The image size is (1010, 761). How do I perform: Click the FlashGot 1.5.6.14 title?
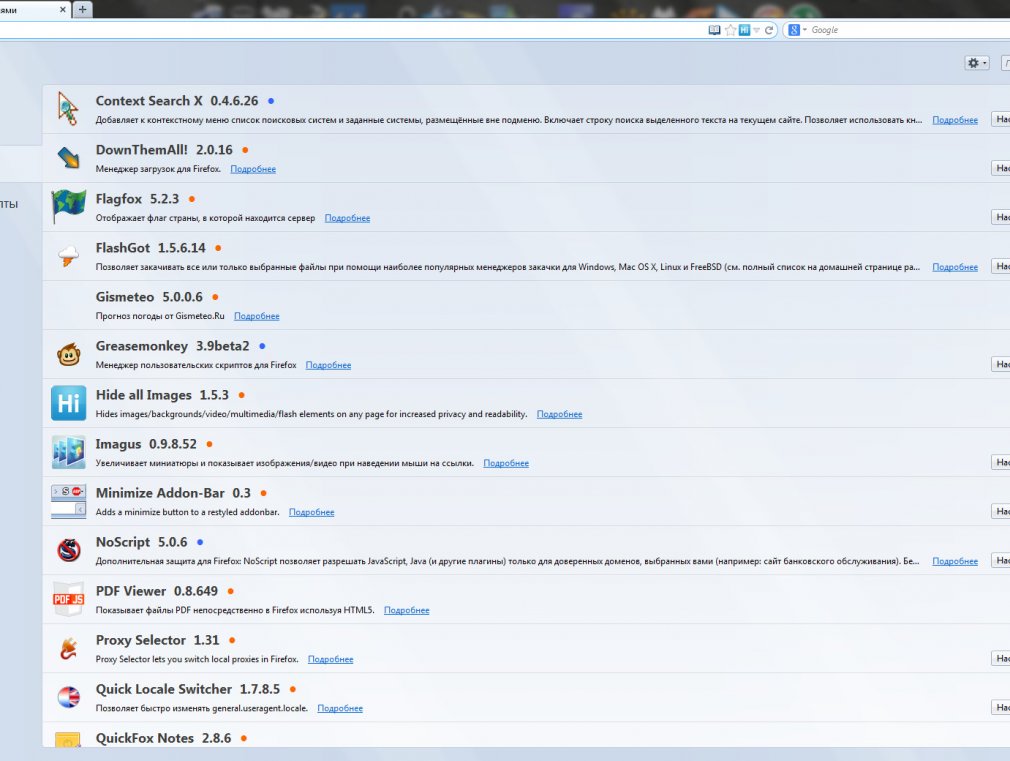150,248
